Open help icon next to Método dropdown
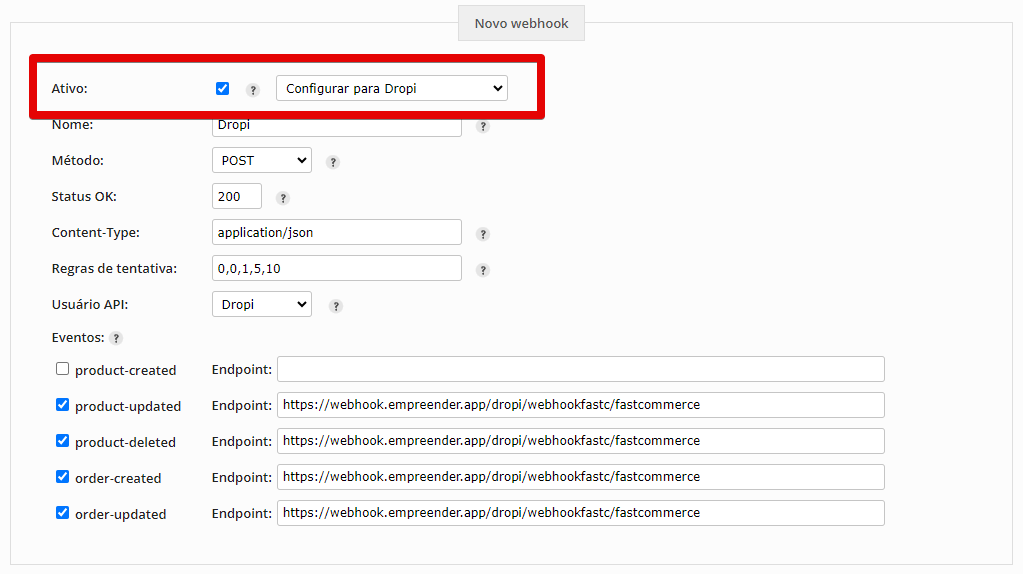Viewport: 1023px width, 574px height. pos(333,162)
